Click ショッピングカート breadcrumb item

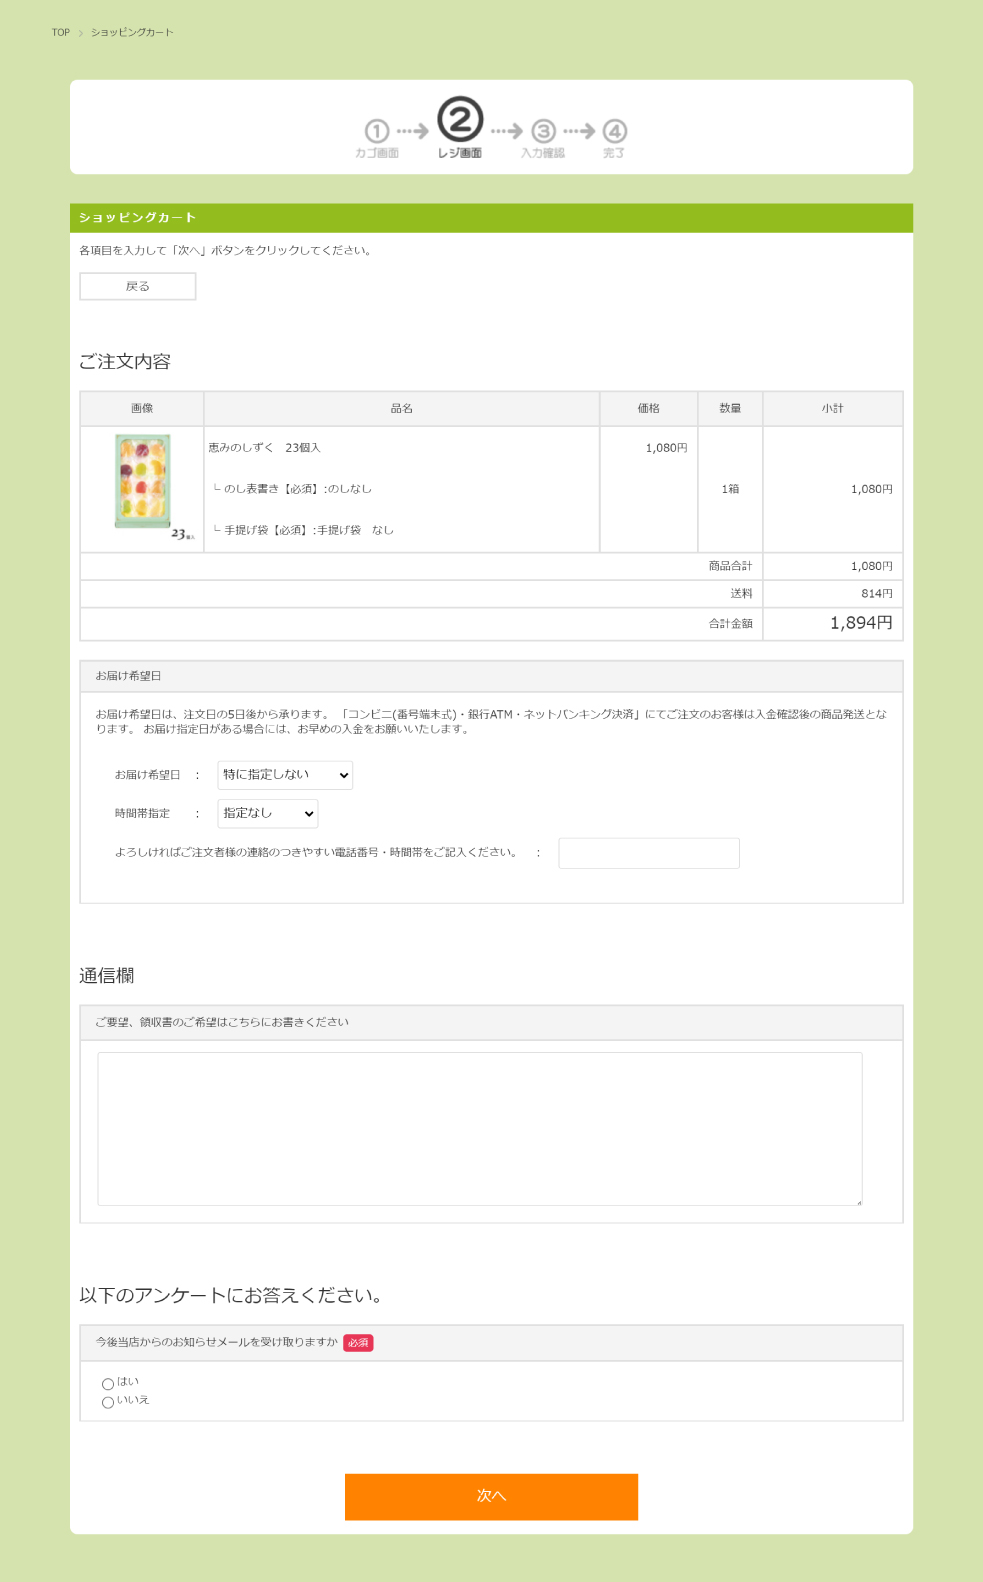132,33
